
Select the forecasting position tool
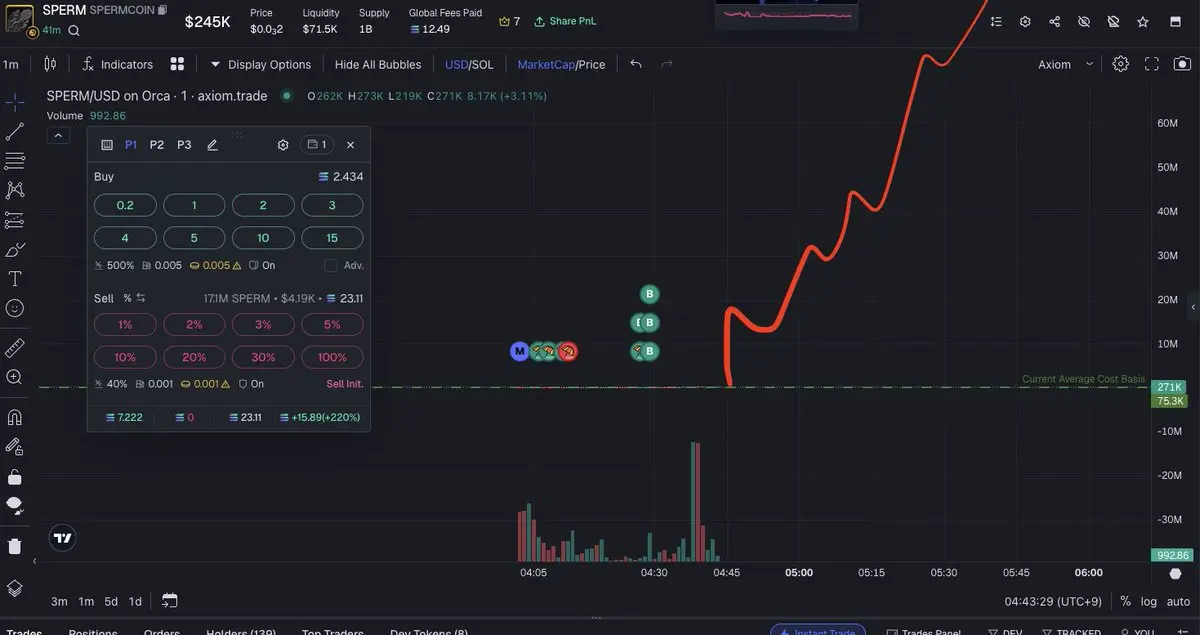click(15, 219)
